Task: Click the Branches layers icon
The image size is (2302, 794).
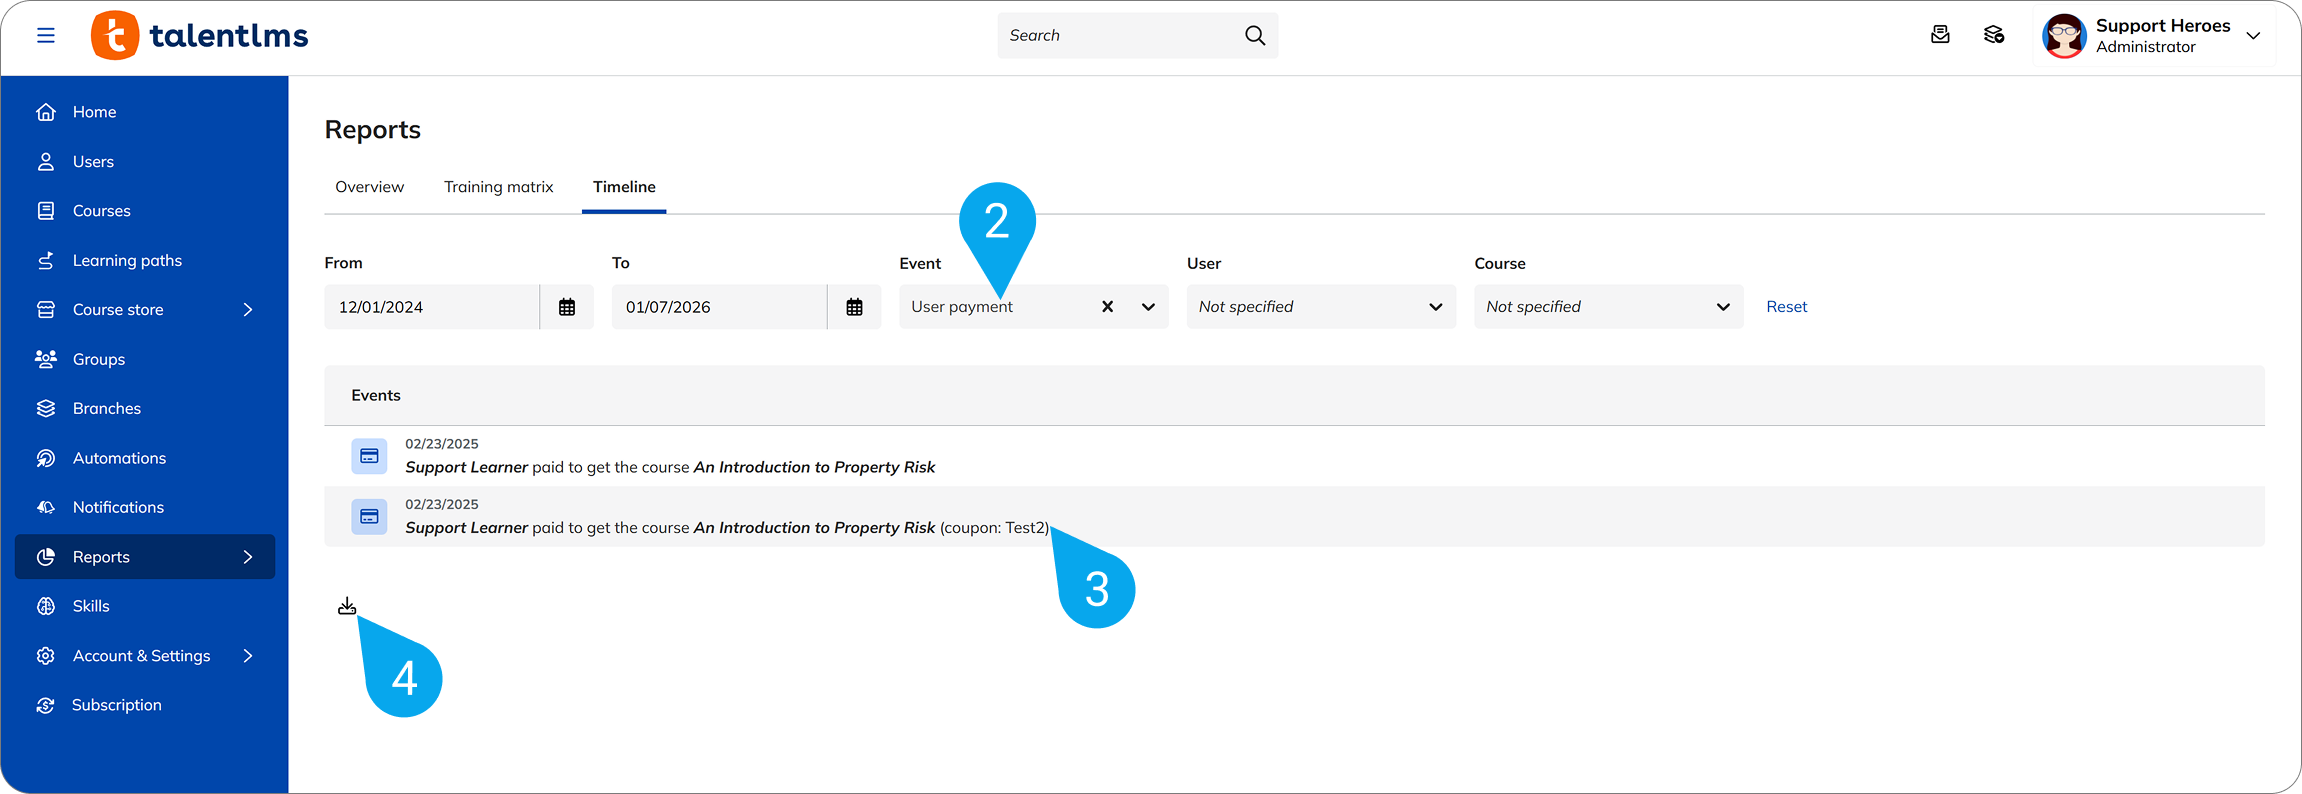Action: 46,408
